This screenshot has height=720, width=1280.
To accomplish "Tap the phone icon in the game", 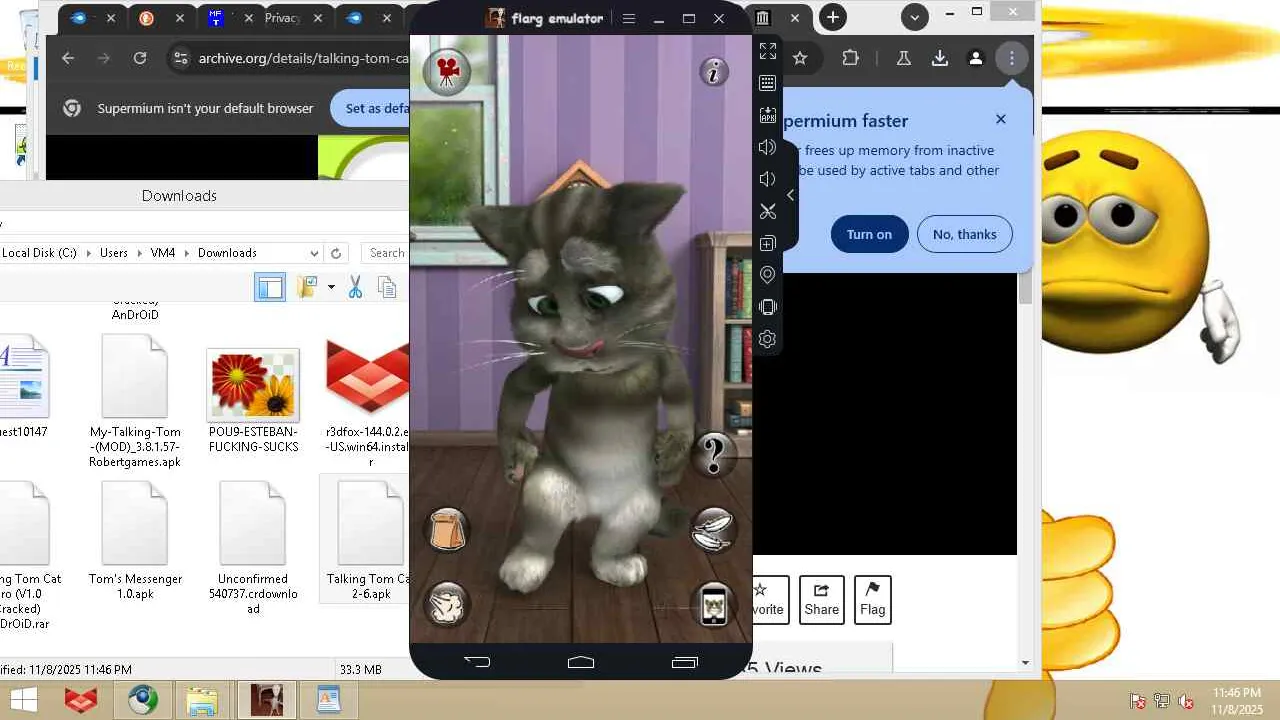I will click(x=713, y=605).
